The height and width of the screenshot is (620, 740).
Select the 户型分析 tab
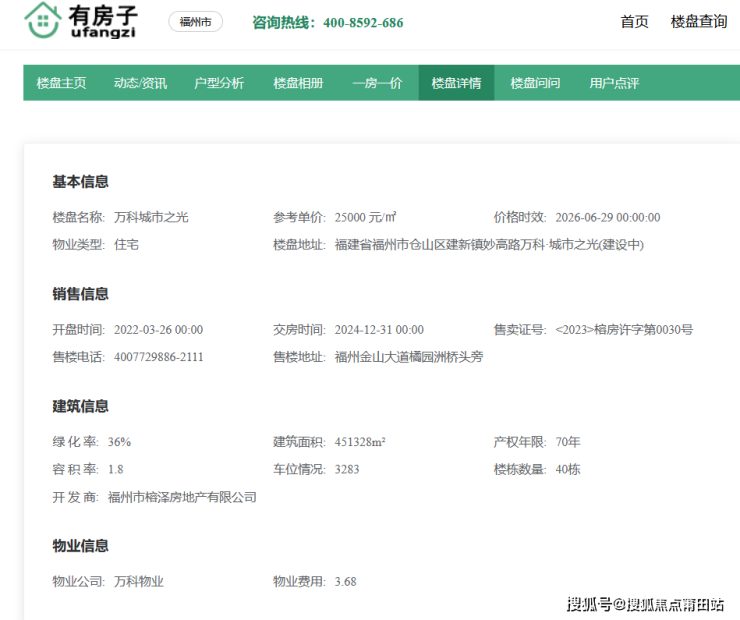point(219,83)
